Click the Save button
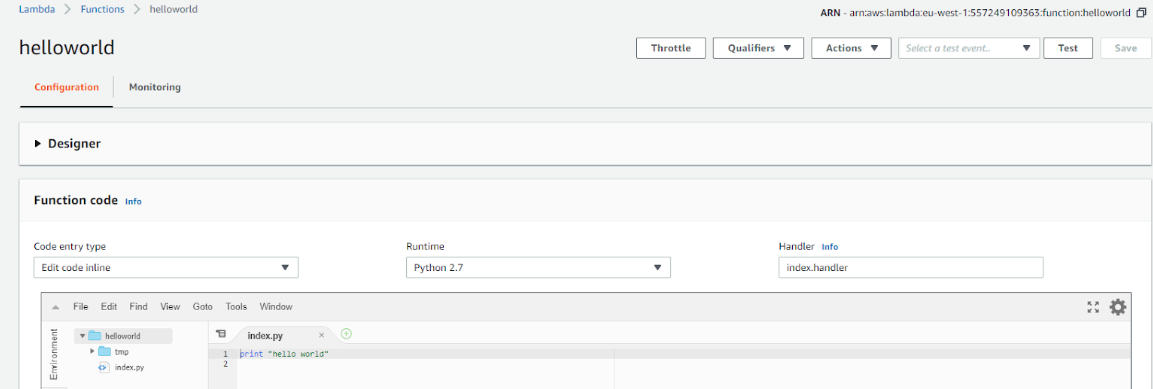Screen dimensions: 1153x389 point(1125,48)
